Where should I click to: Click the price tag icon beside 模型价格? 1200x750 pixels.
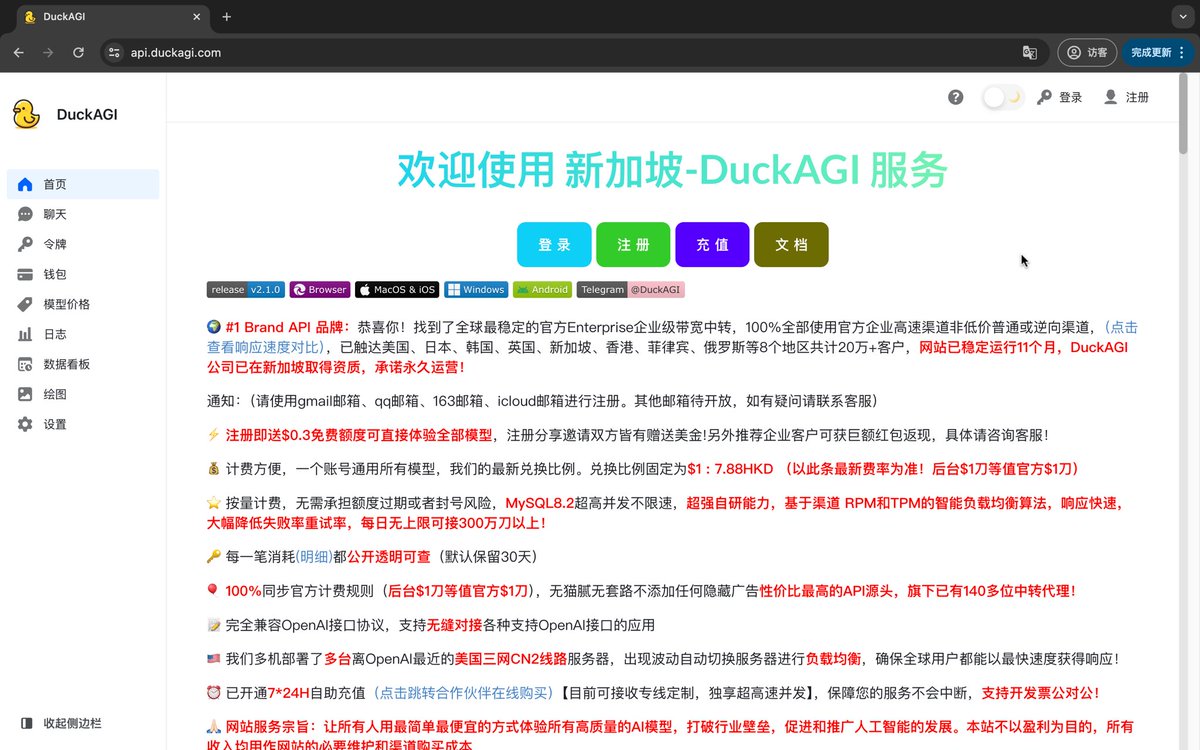25,304
